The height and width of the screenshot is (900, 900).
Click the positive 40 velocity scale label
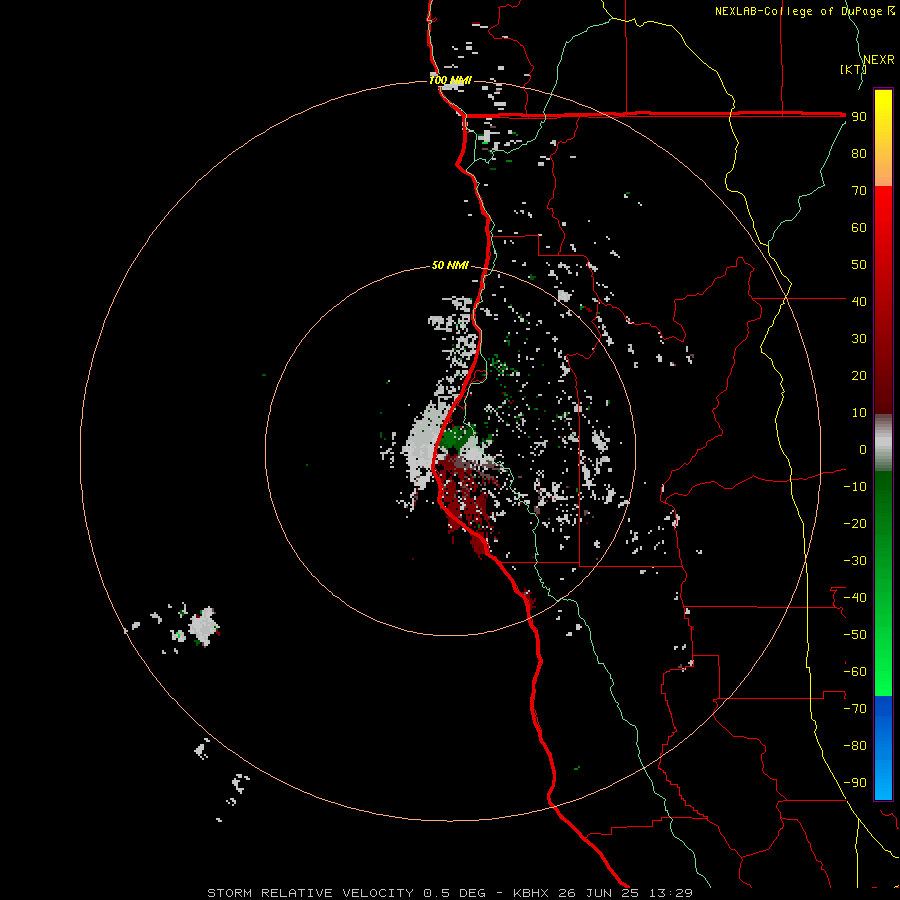pos(859,301)
